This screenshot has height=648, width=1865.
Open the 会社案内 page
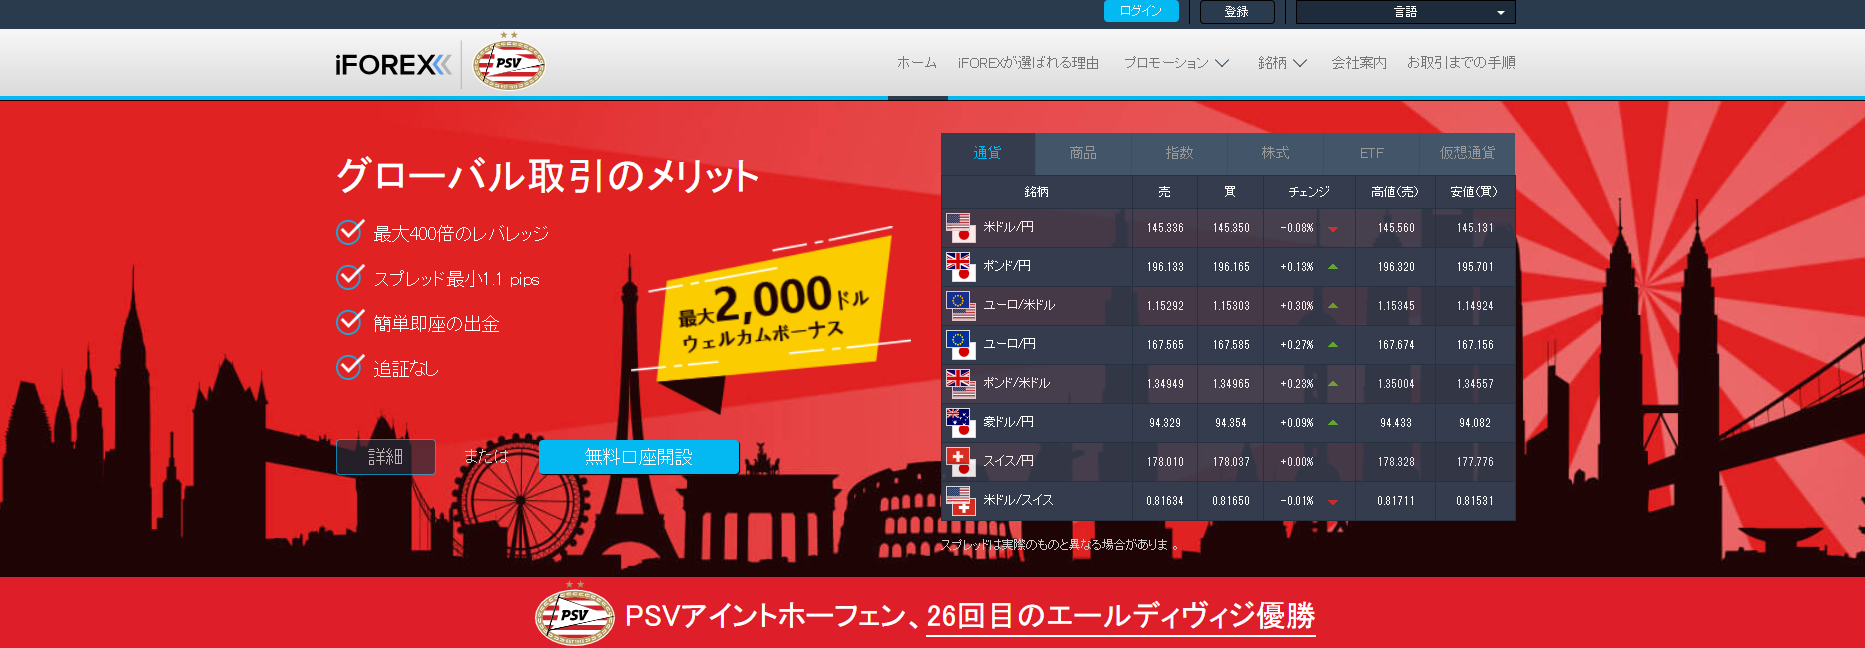pos(1359,63)
